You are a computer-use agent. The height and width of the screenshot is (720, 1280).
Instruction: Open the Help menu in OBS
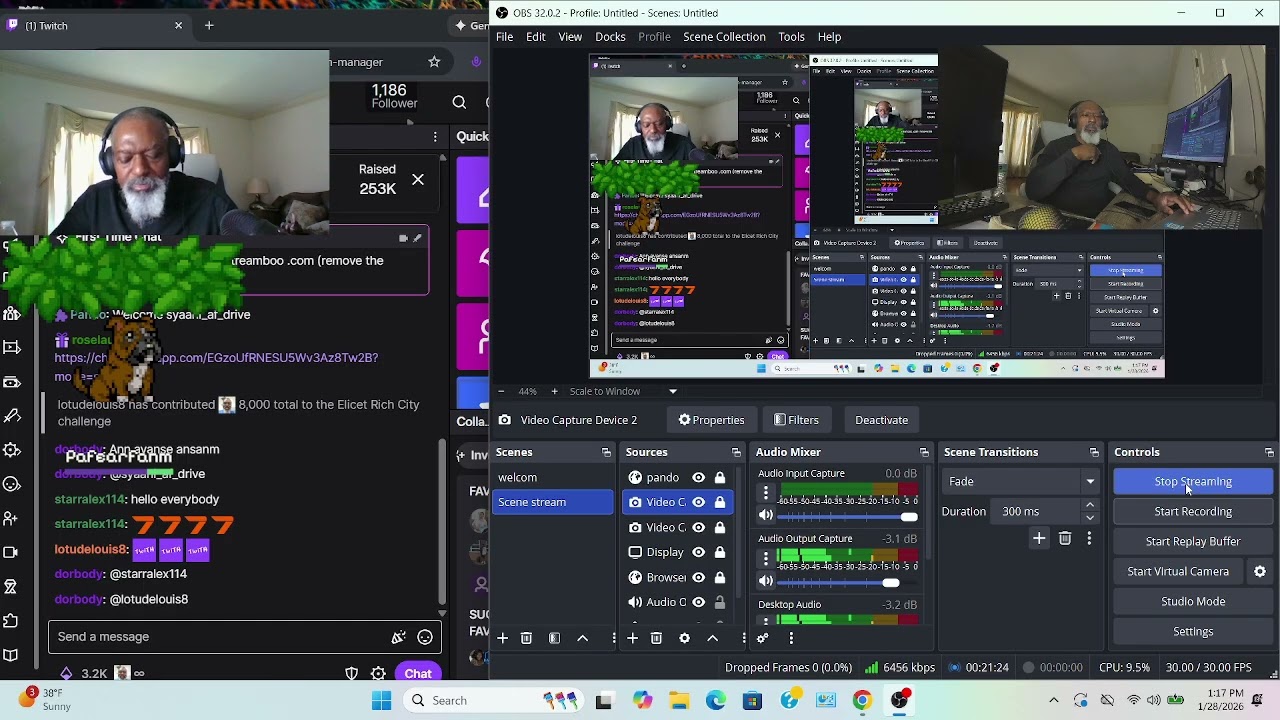pos(829,37)
